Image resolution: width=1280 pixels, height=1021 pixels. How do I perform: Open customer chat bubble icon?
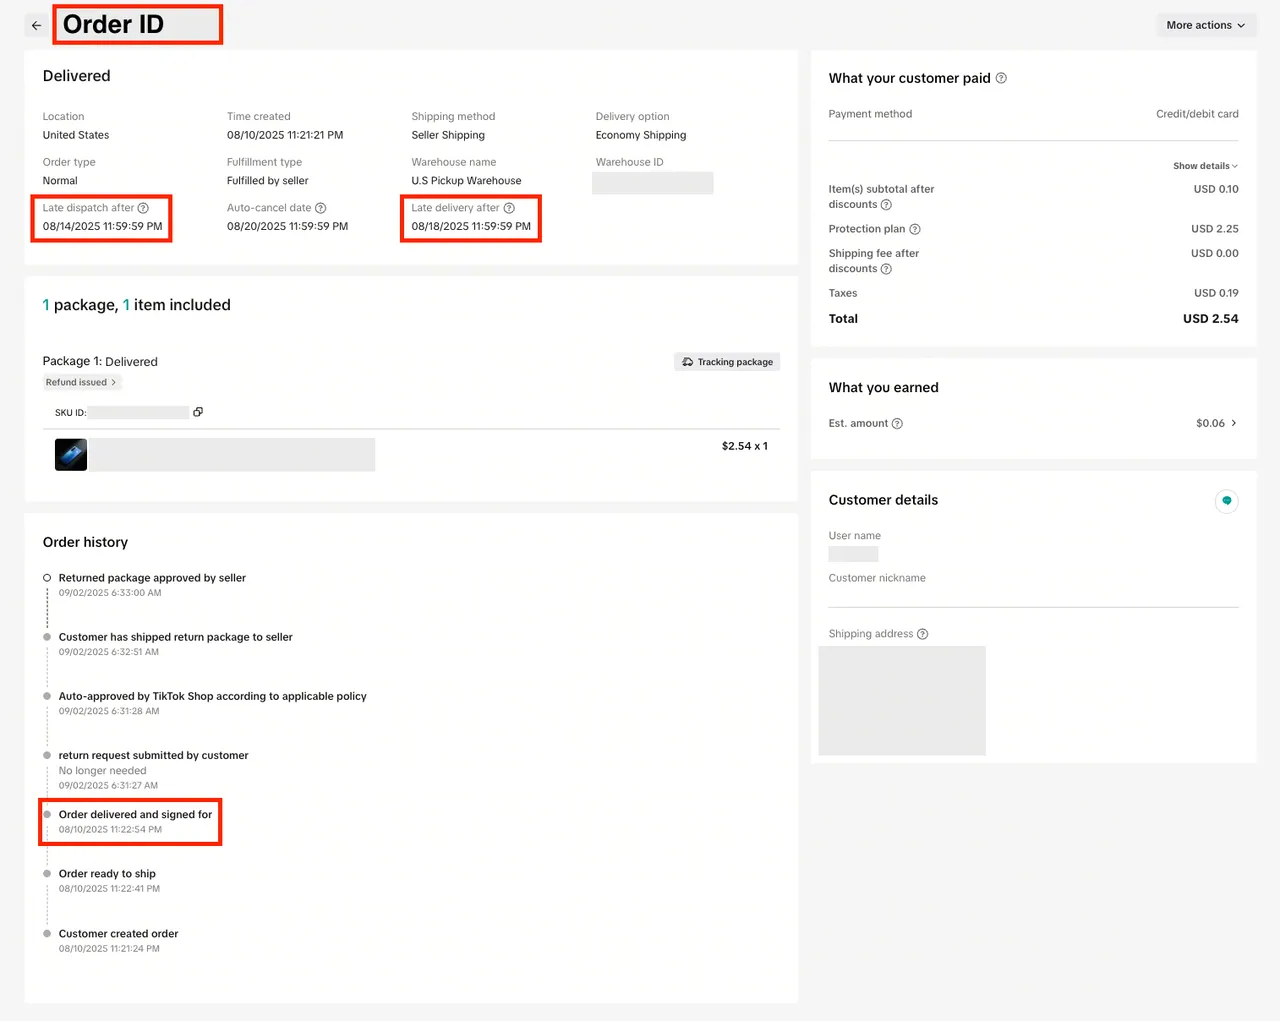point(1227,501)
